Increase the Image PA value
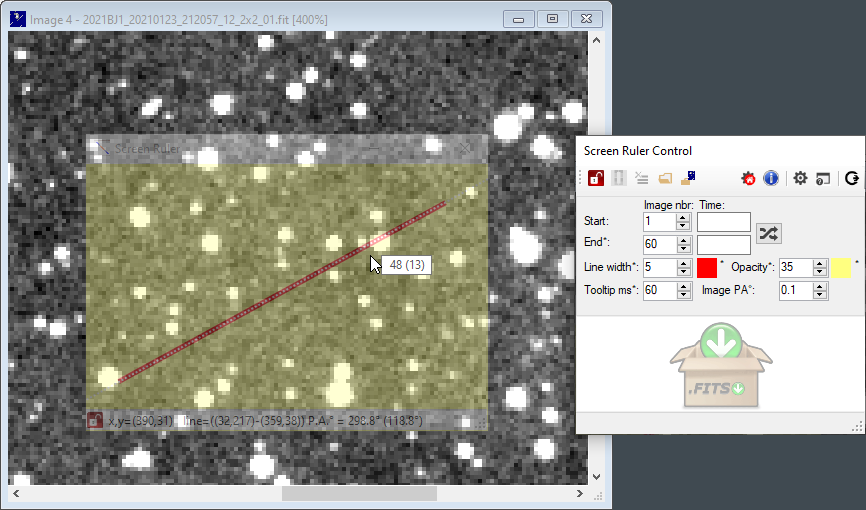Image resolution: width=866 pixels, height=510 pixels. (820, 286)
